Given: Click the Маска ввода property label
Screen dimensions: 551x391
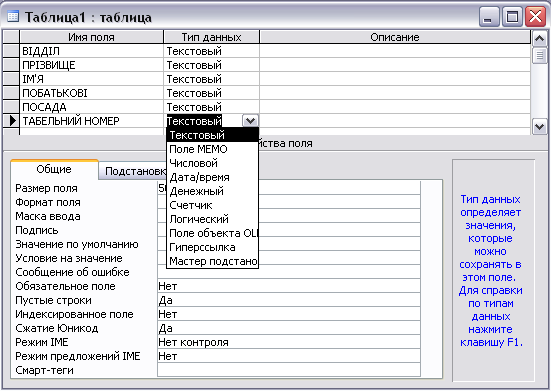Looking at the screenshot, I should tap(48, 216).
